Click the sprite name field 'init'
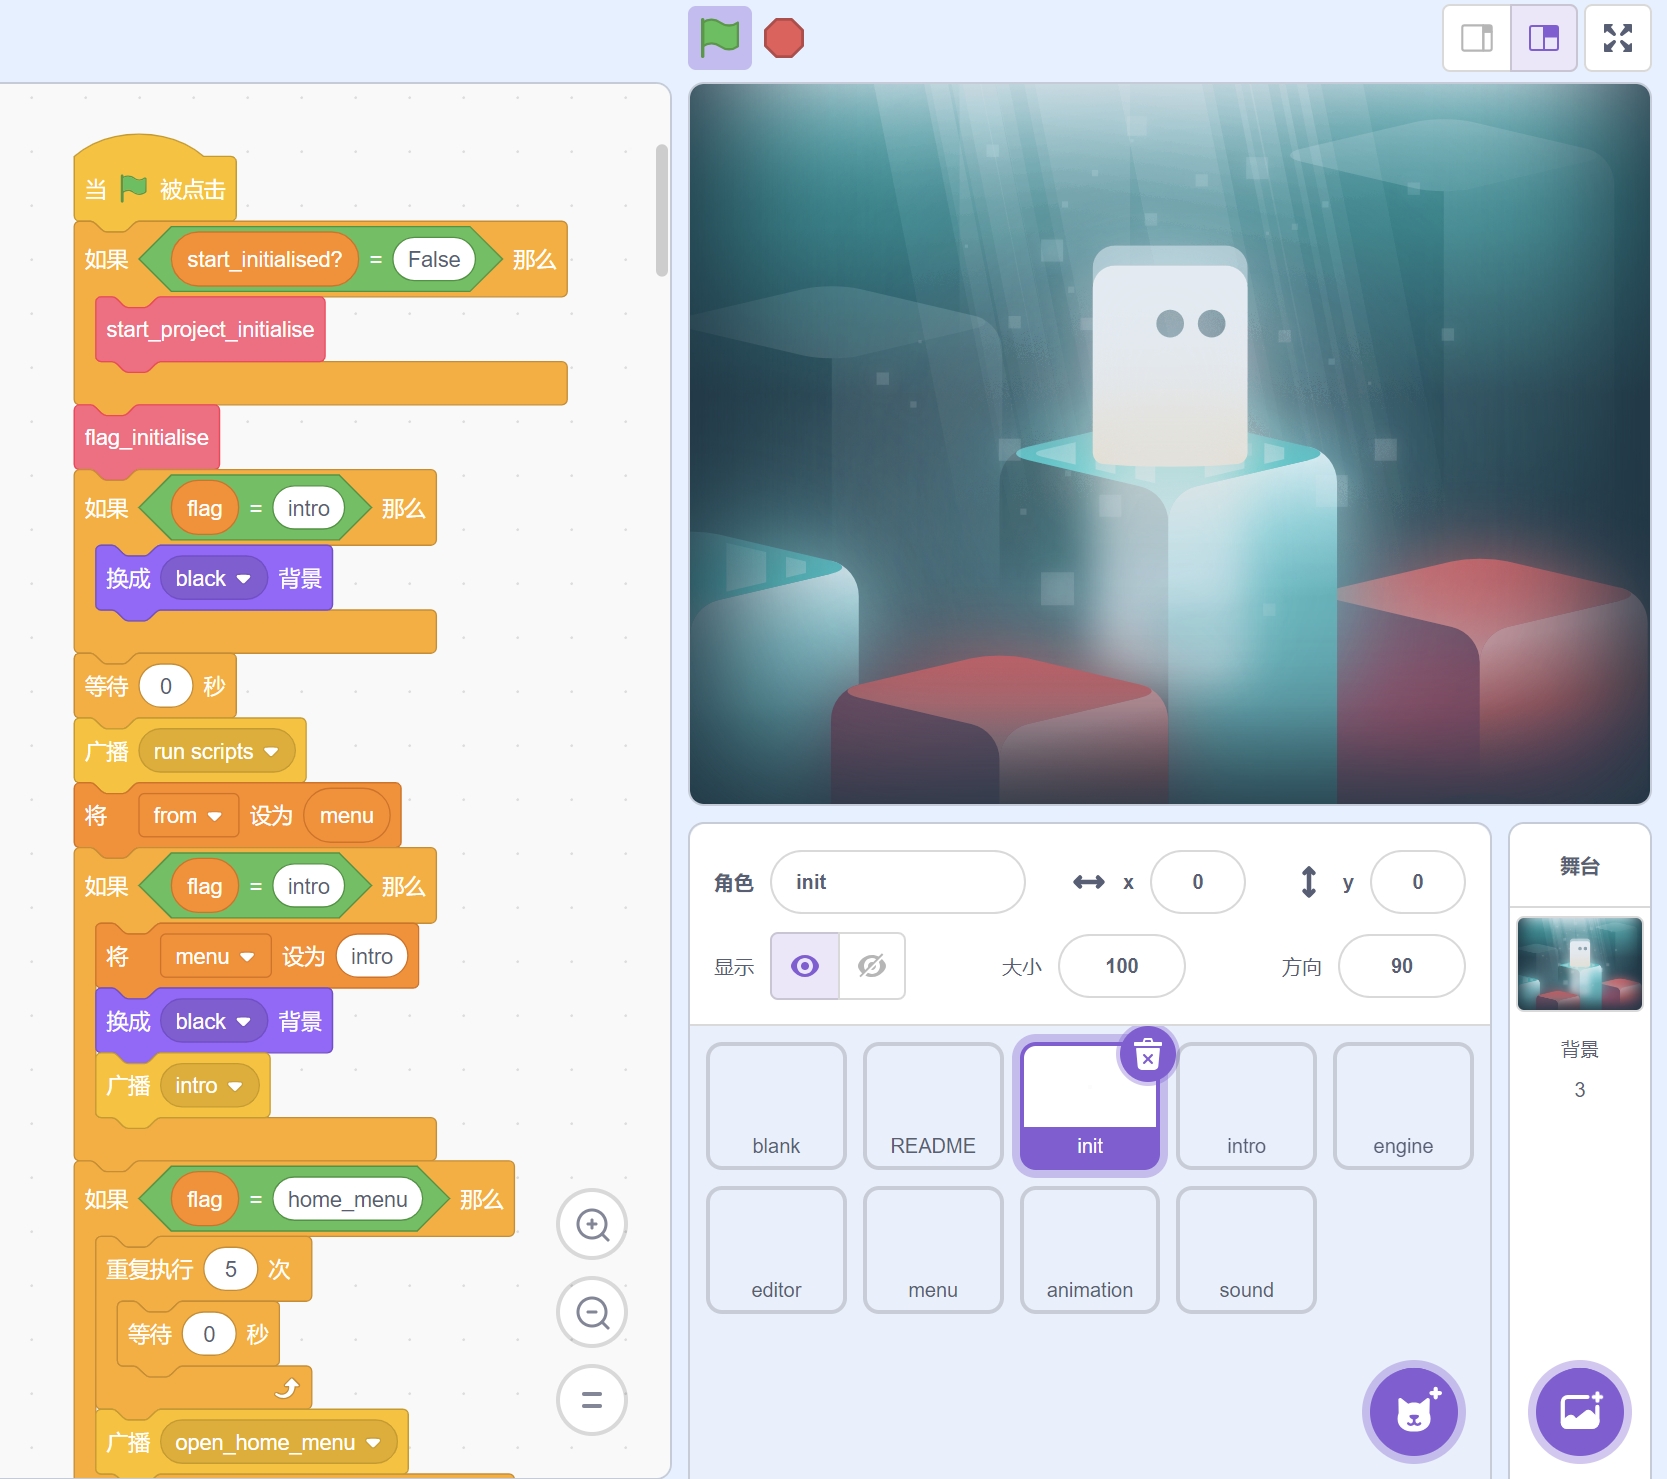 click(897, 882)
